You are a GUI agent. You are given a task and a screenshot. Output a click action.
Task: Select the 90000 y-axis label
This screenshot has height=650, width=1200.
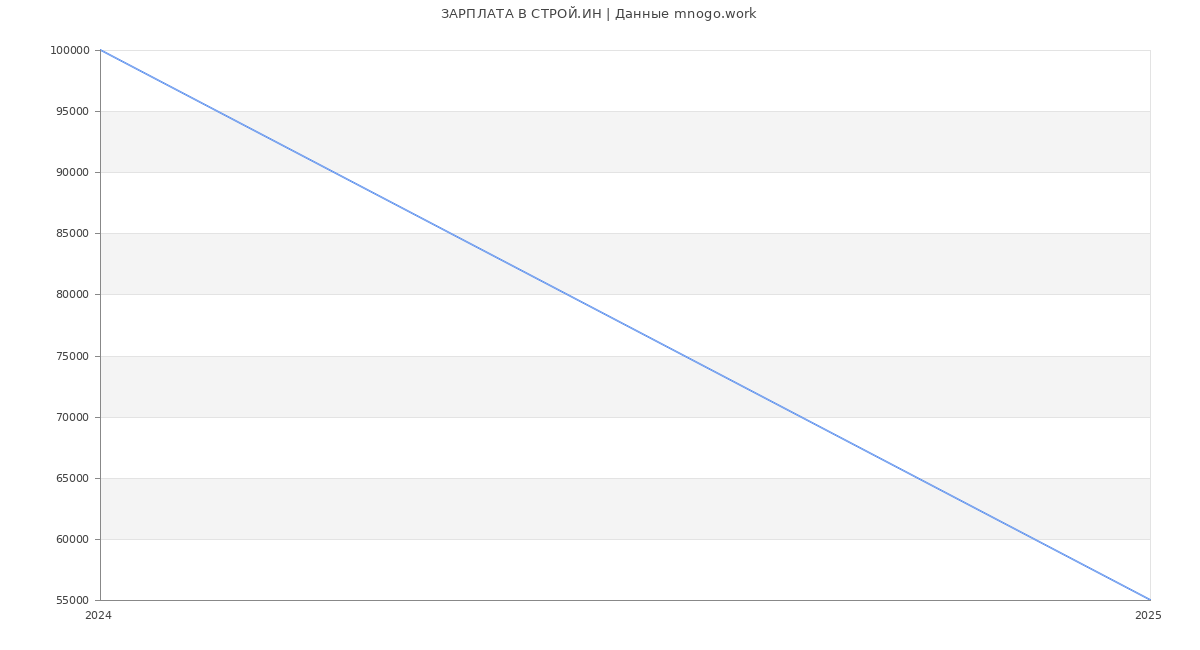coord(72,173)
